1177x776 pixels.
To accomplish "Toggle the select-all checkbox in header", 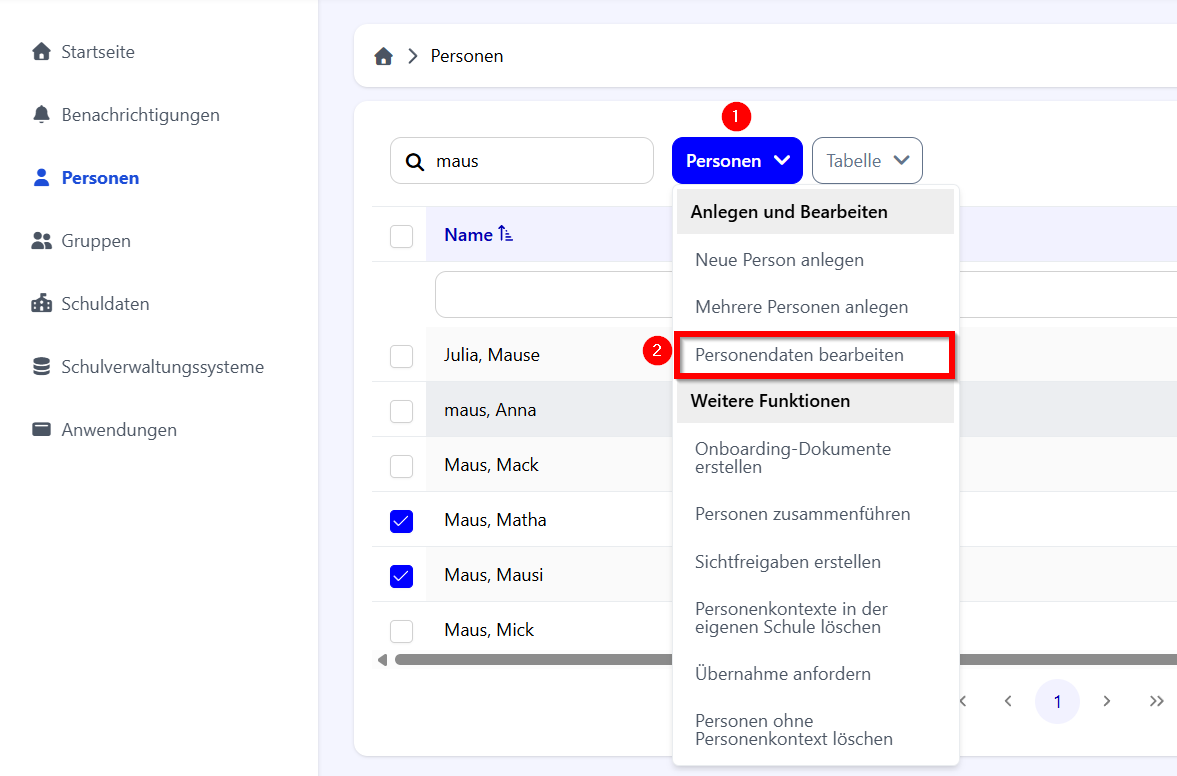I will coord(401,236).
